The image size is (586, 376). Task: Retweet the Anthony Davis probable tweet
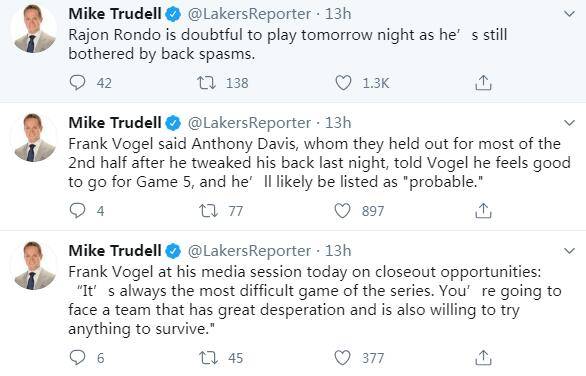pos(209,210)
